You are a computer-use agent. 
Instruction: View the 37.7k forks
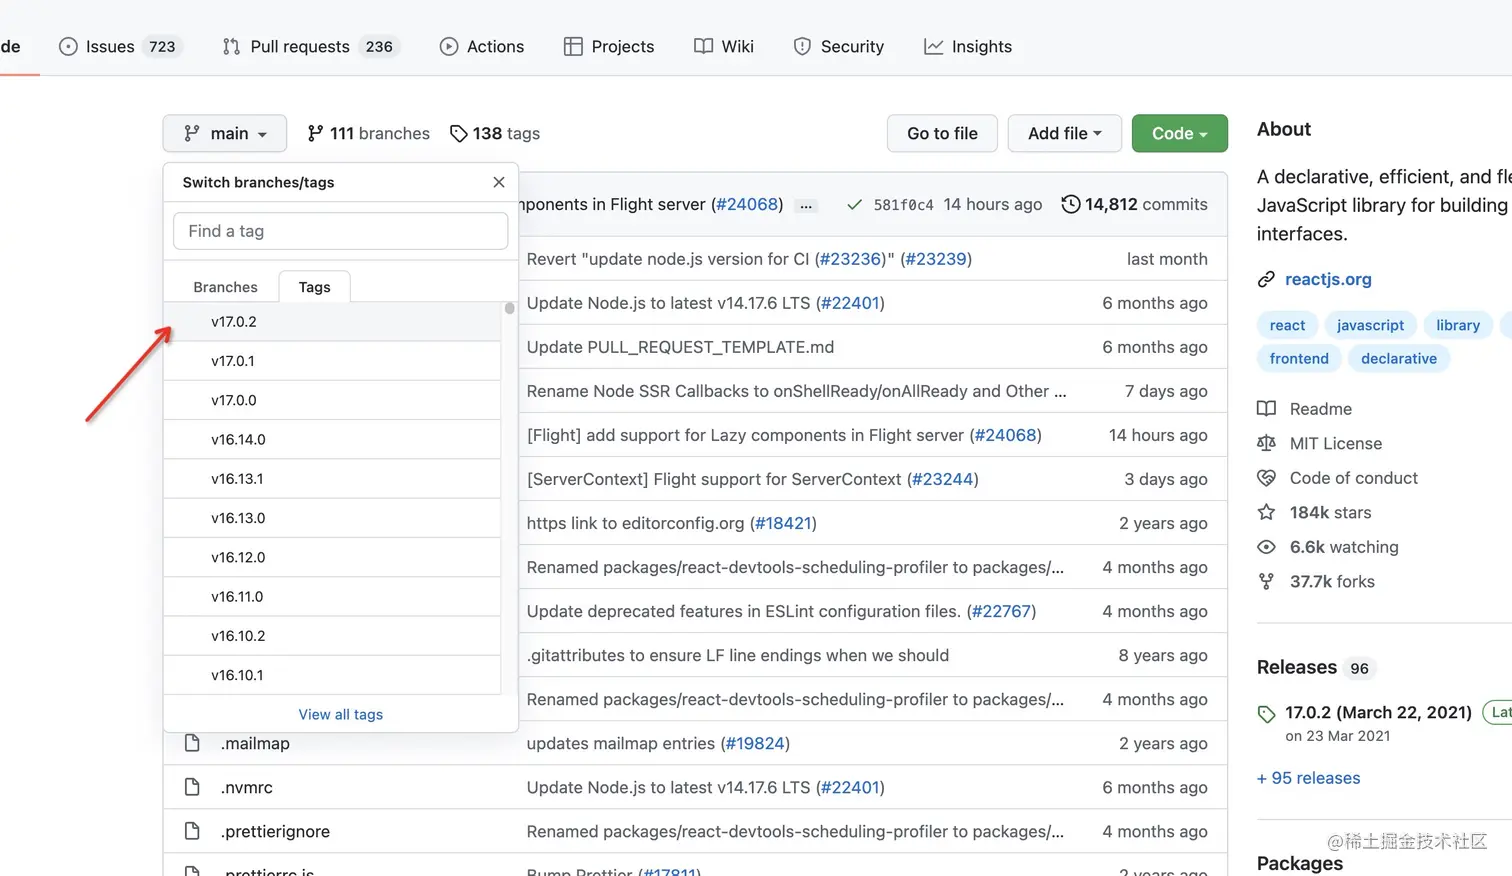1317,581
